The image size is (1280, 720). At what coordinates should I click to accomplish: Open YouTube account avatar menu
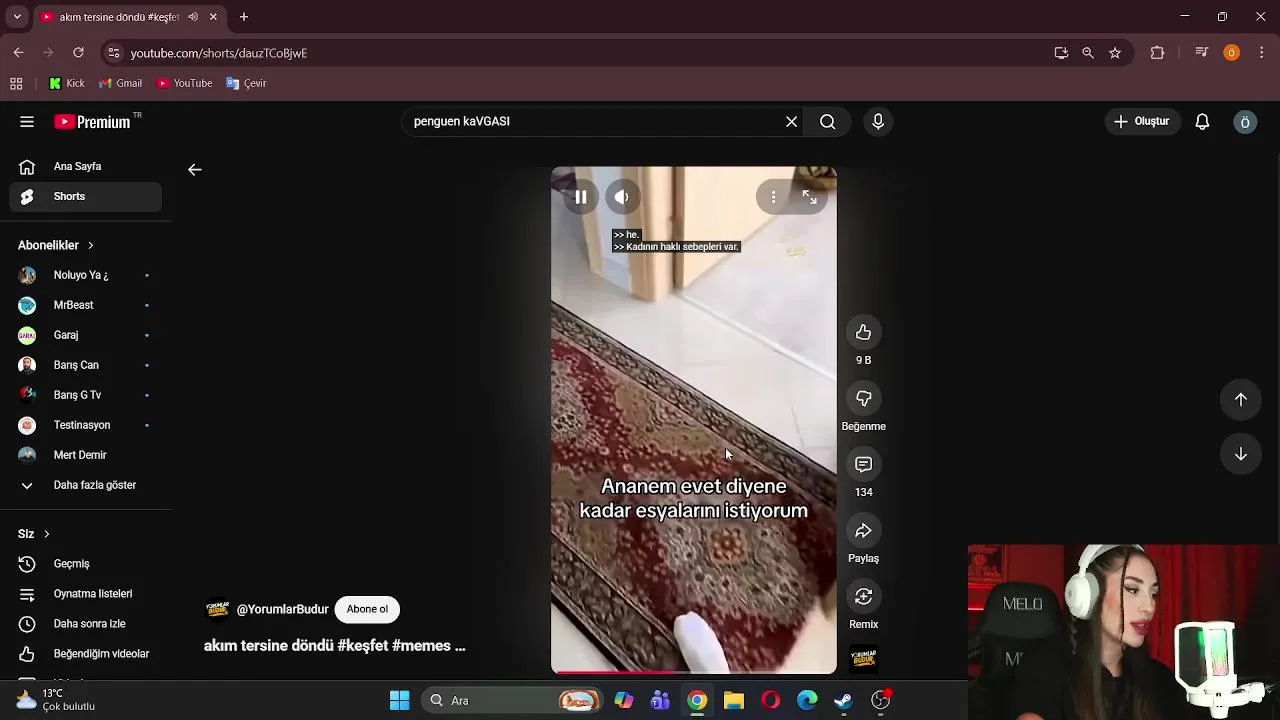point(1245,122)
